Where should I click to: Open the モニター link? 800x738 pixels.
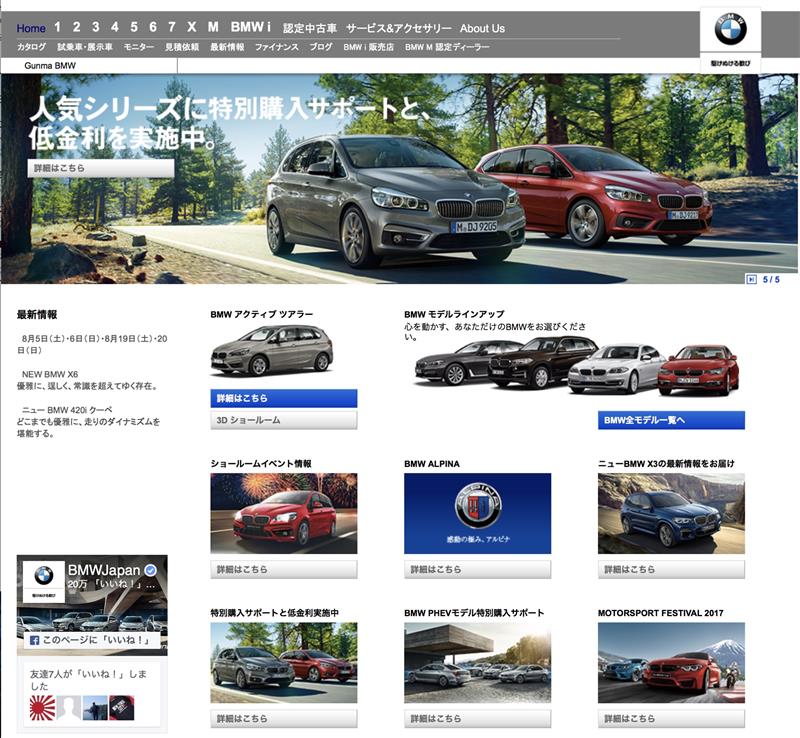[x=138, y=47]
